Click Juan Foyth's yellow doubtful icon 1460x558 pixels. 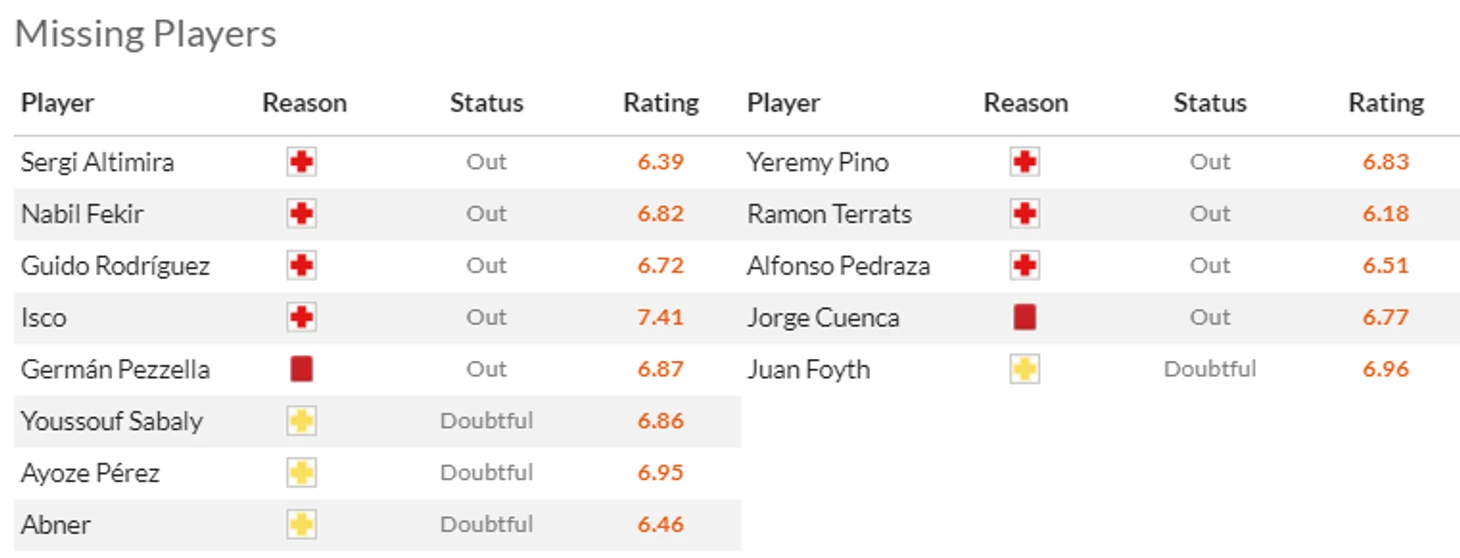1025,370
